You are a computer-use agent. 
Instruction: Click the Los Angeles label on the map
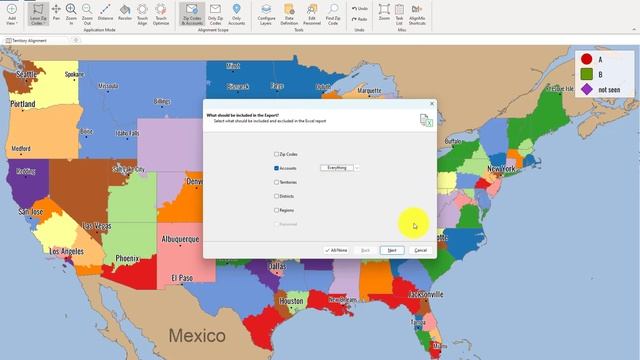click(67, 251)
